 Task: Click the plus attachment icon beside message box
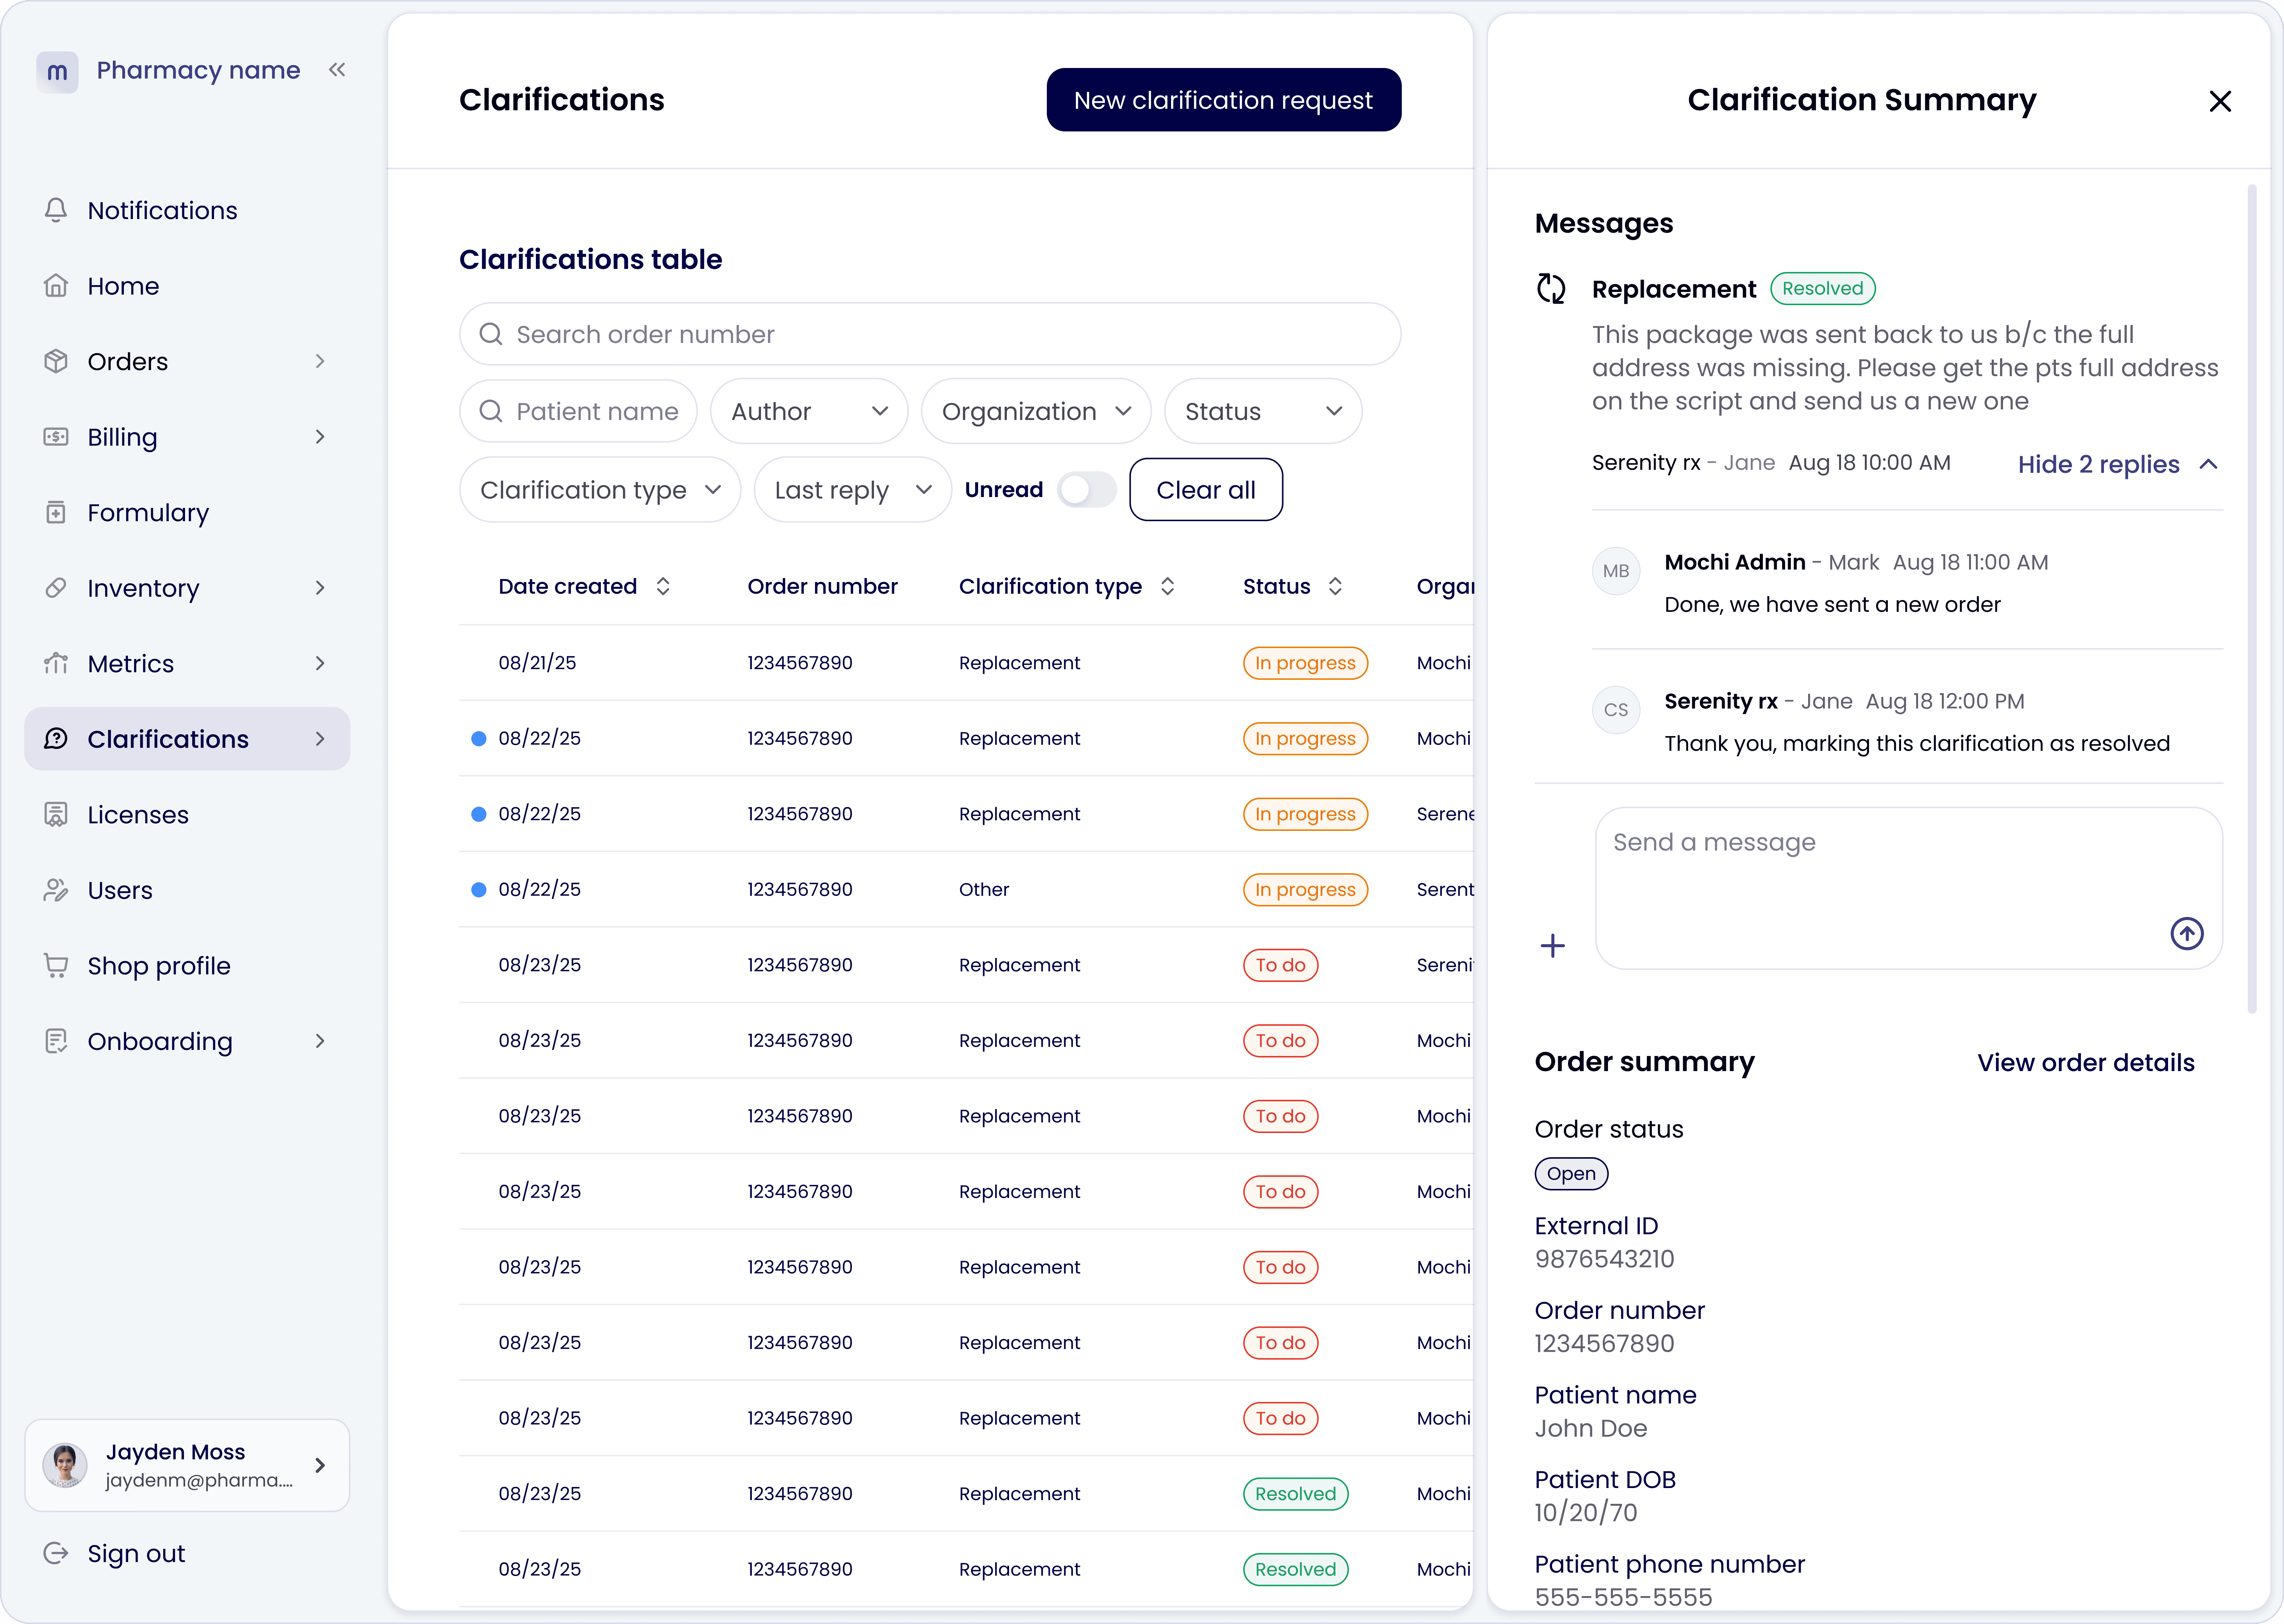click(1553, 945)
